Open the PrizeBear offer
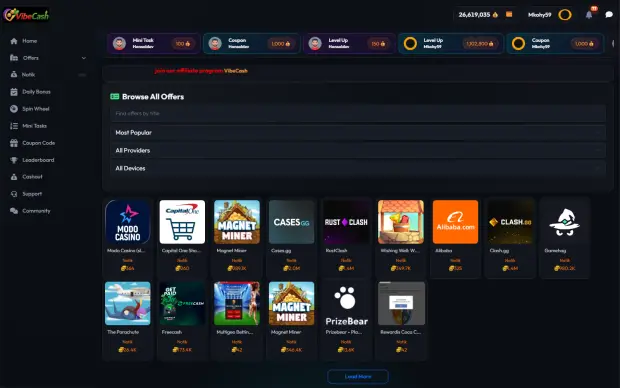 click(x=346, y=319)
